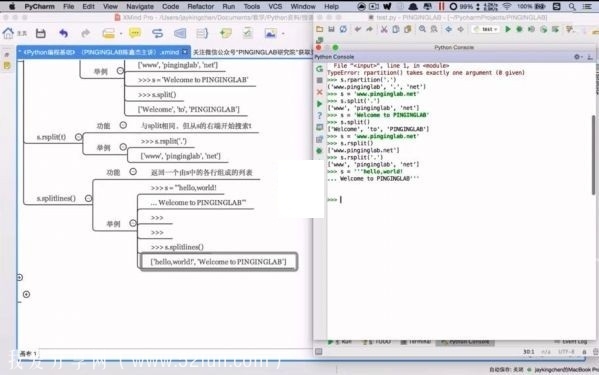Click Save All in PyCharm toolbar
The width and height of the screenshot is (599, 375).
click(x=331, y=29)
